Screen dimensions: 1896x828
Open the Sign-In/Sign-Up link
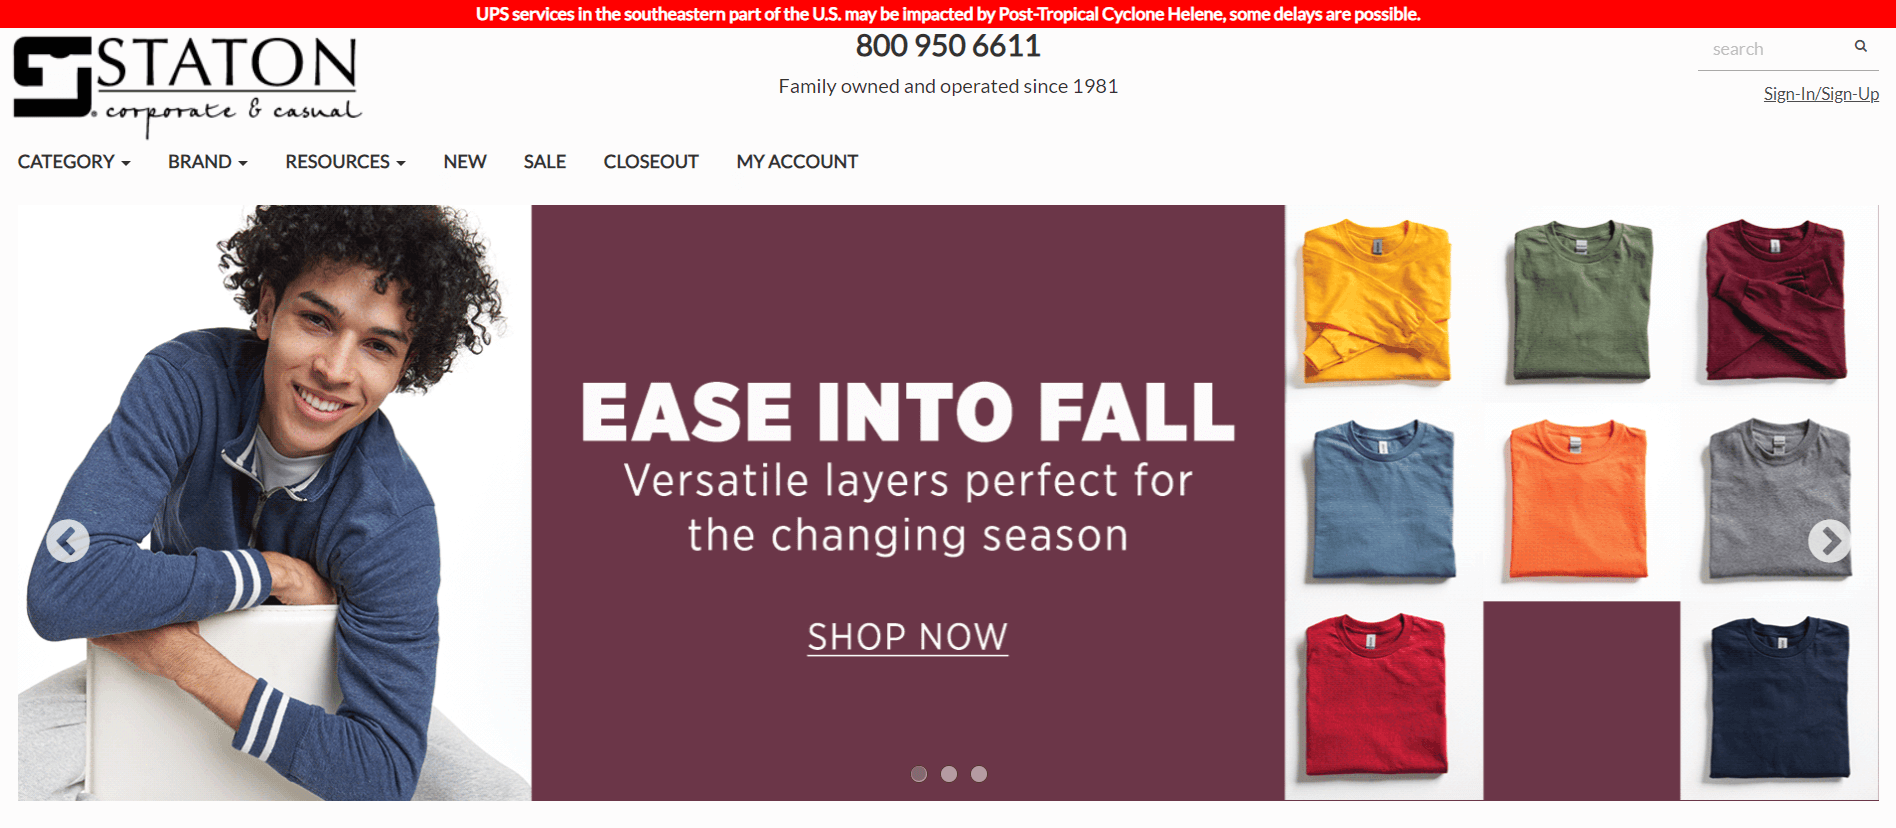pos(1821,94)
